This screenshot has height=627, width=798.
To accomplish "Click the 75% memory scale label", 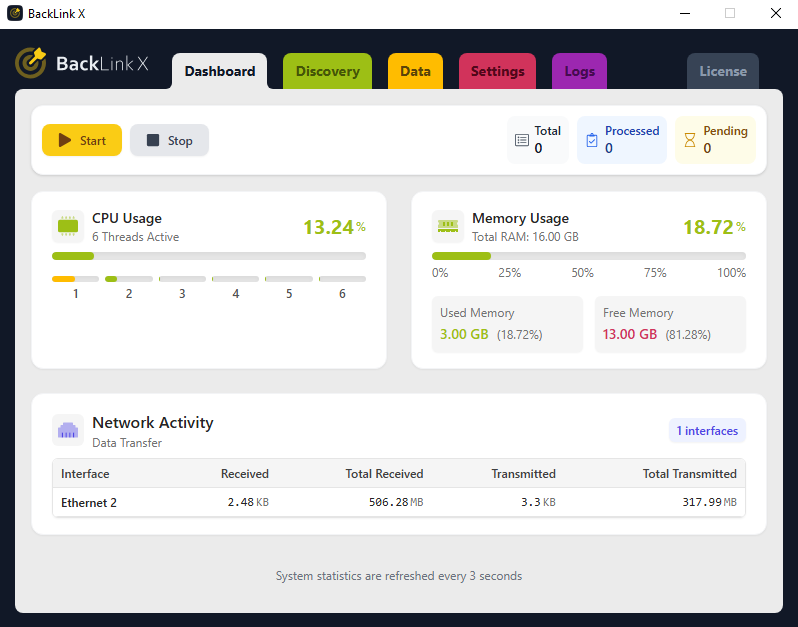I will 655,273.
